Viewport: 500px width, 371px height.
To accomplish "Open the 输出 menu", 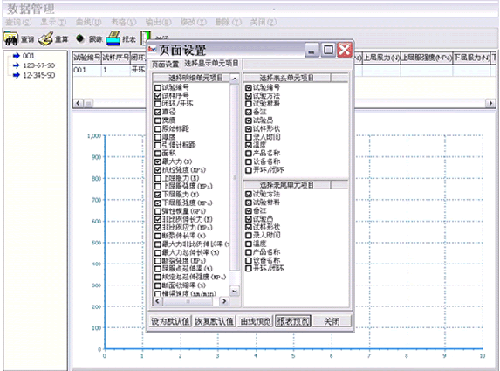I will pyautogui.click(x=158, y=22).
